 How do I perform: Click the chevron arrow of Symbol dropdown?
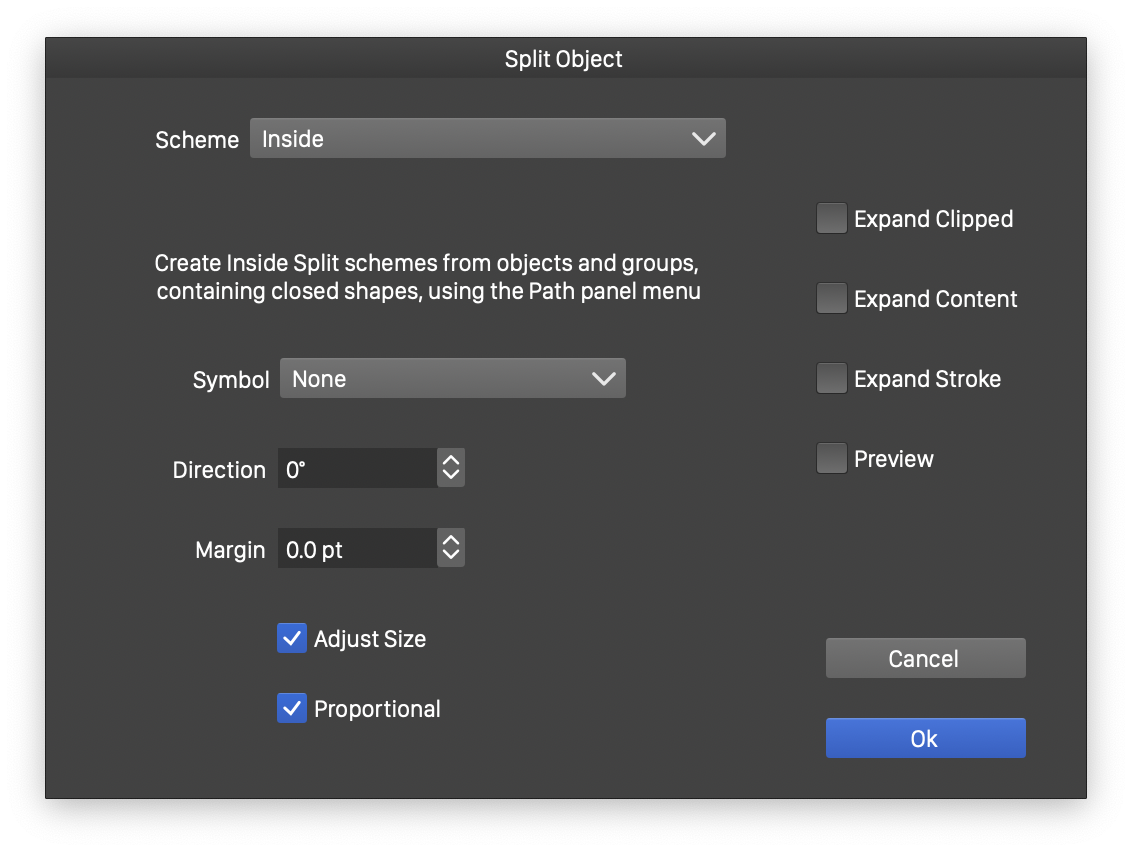point(604,379)
